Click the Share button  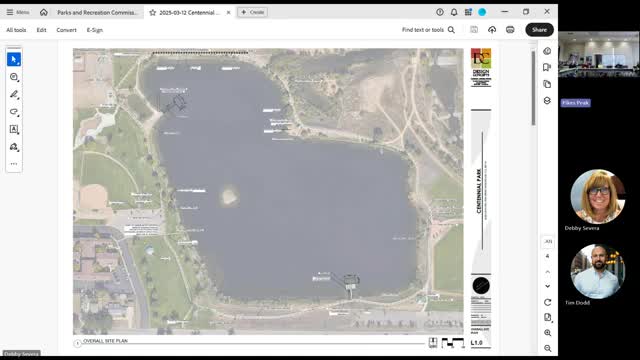tap(539, 30)
